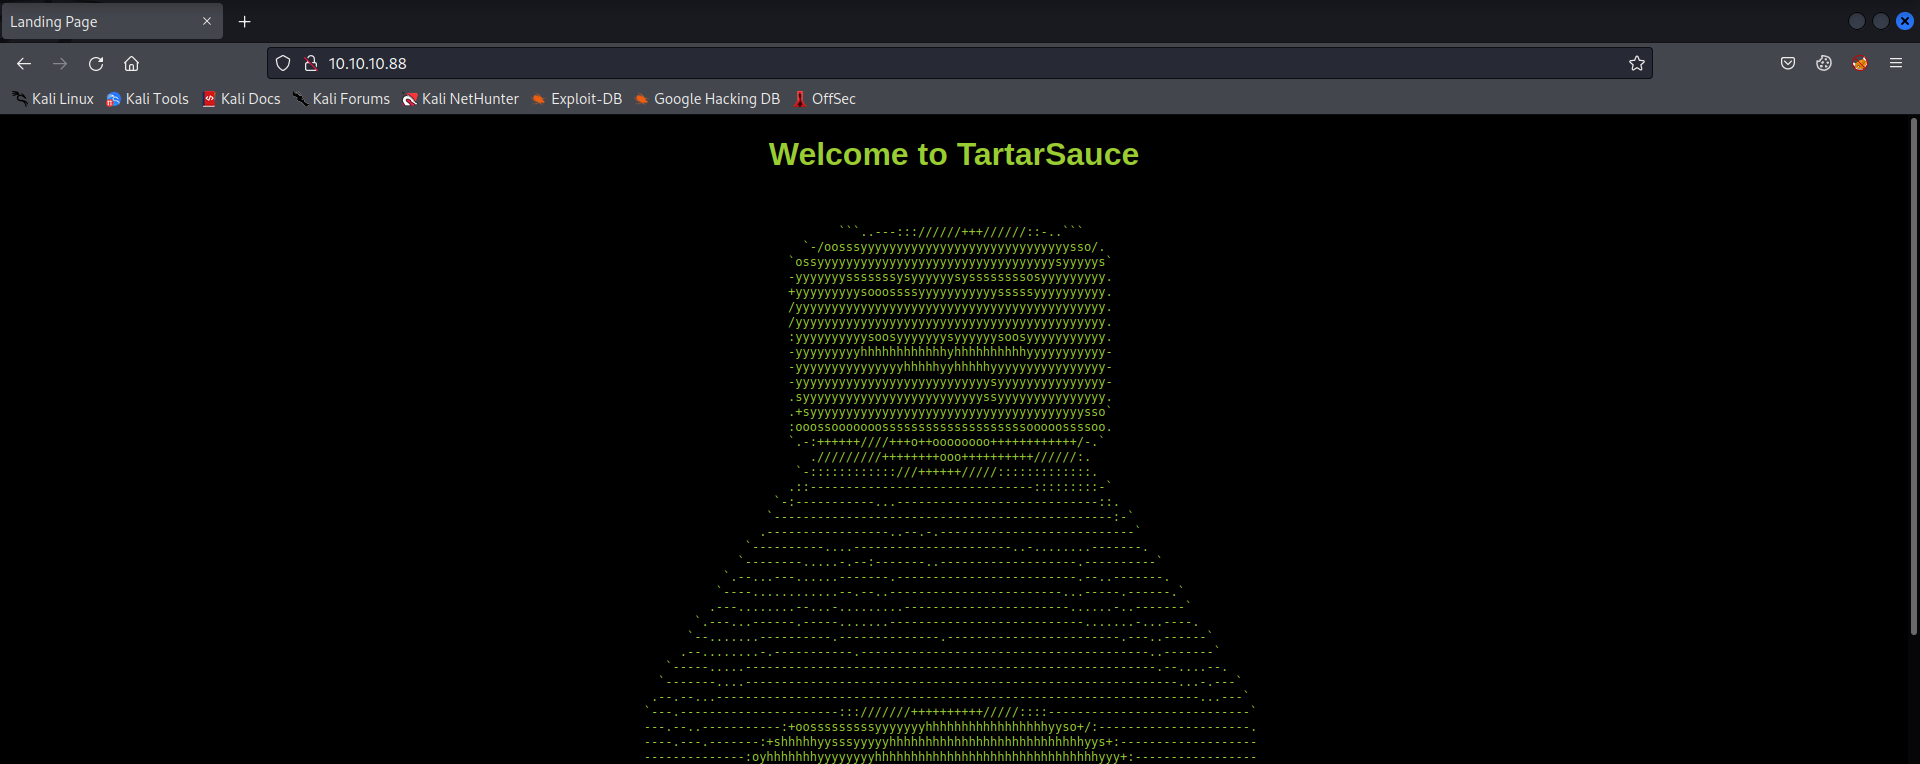This screenshot has height=764, width=1920.
Task: Open the Save to Pocket button
Action: click(1788, 63)
